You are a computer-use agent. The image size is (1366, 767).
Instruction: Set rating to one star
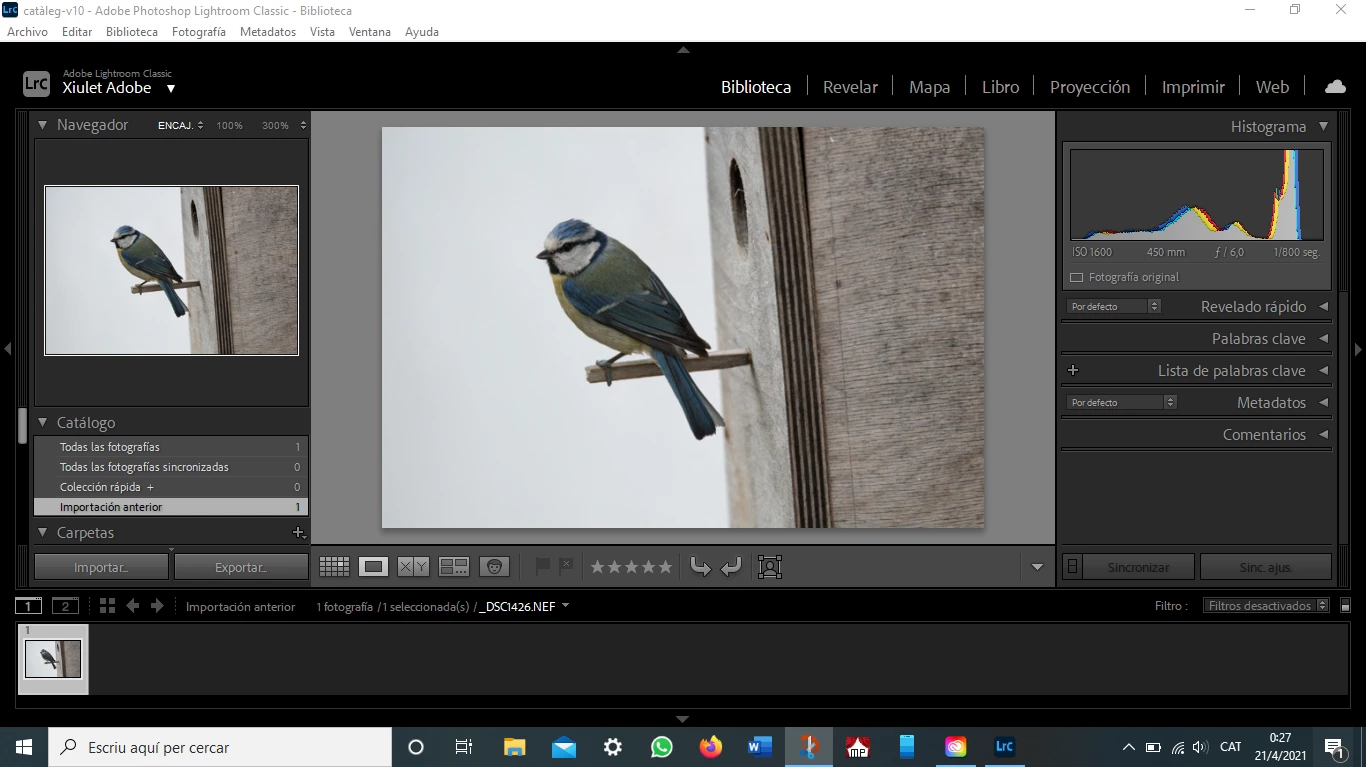tap(597, 567)
